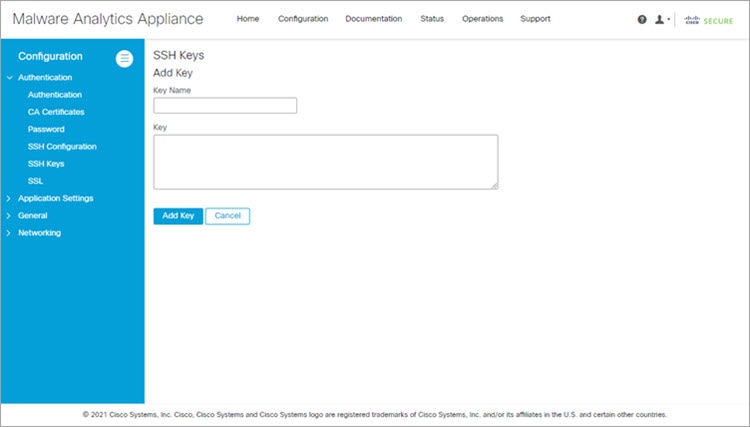Select General label in sidebar
The width and height of the screenshot is (750, 427).
(x=33, y=215)
